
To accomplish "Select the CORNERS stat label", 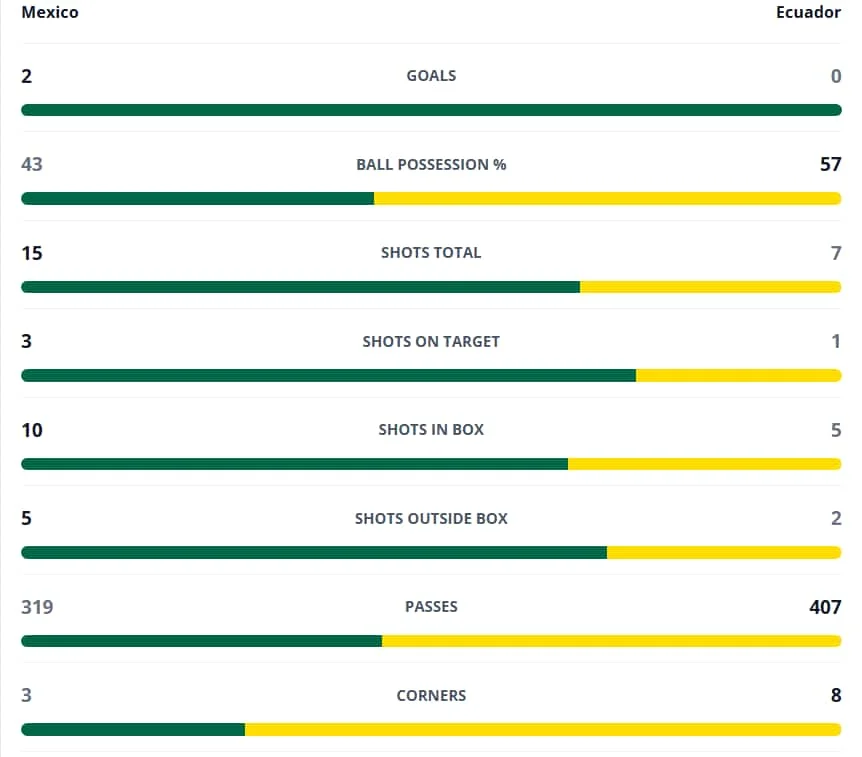I will point(431,695).
